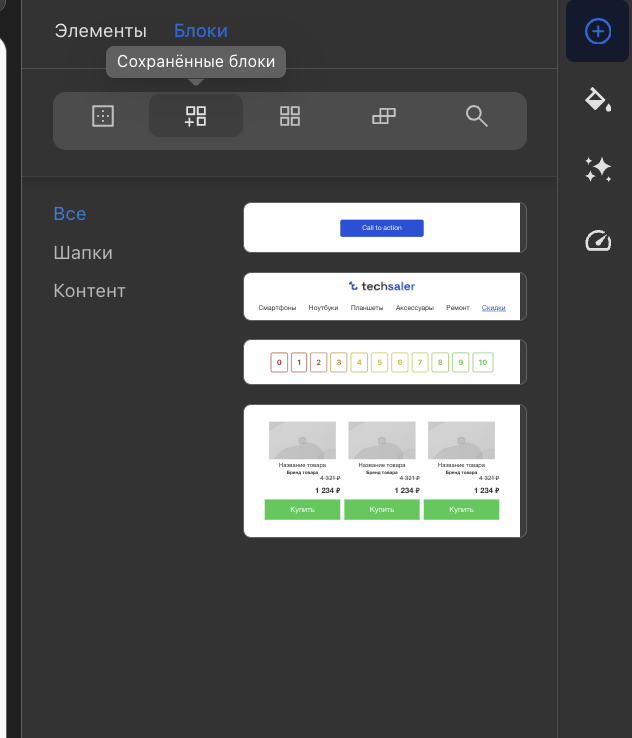The image size is (632, 738).
Task: Select the Все category filter
Action: pyautogui.click(x=70, y=214)
